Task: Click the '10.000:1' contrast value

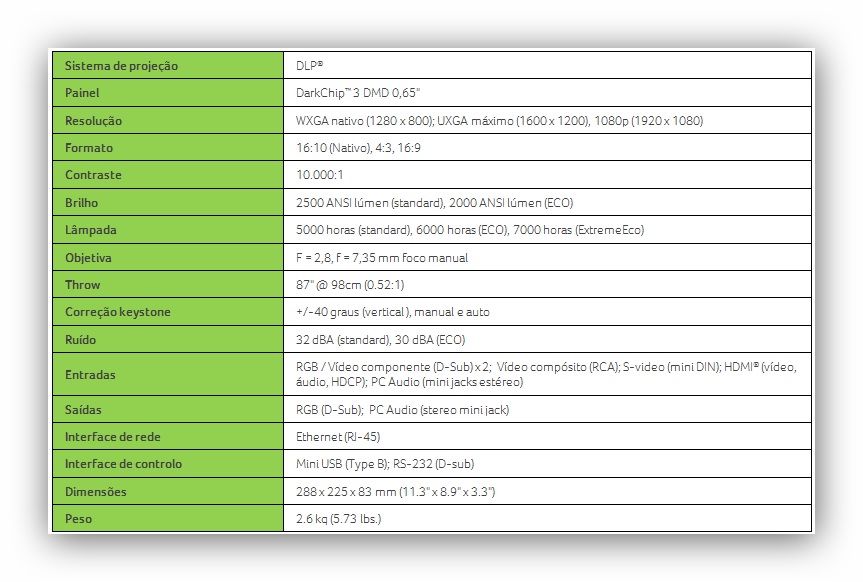Action: [x=319, y=175]
